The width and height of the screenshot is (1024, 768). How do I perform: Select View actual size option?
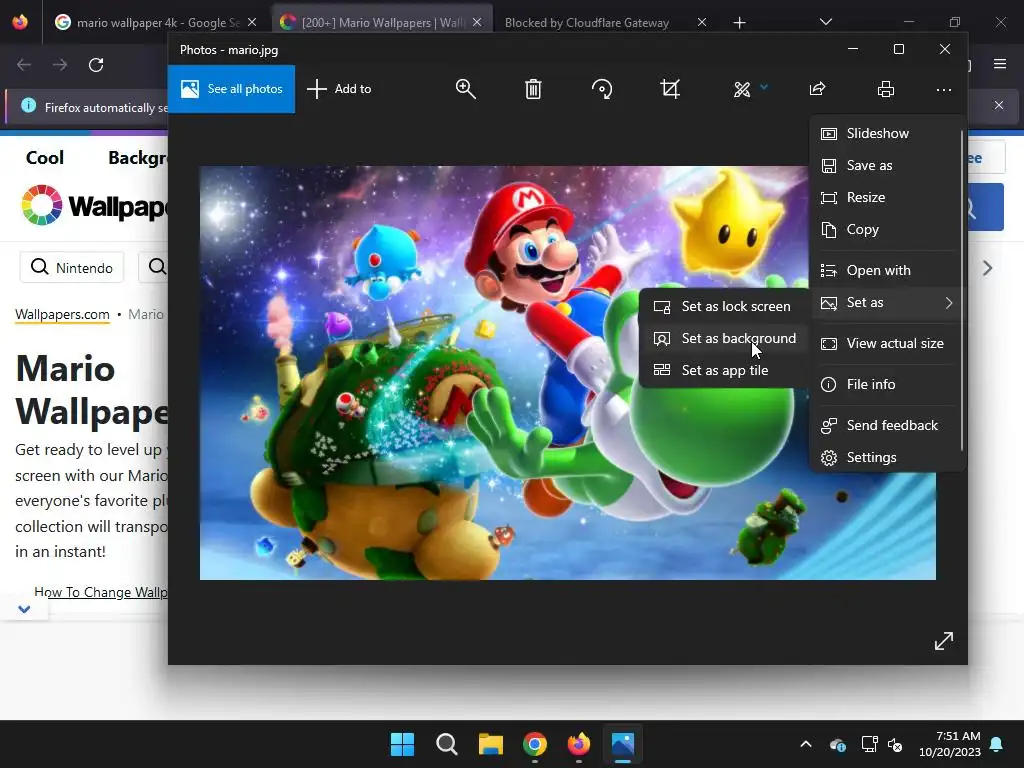886,344
